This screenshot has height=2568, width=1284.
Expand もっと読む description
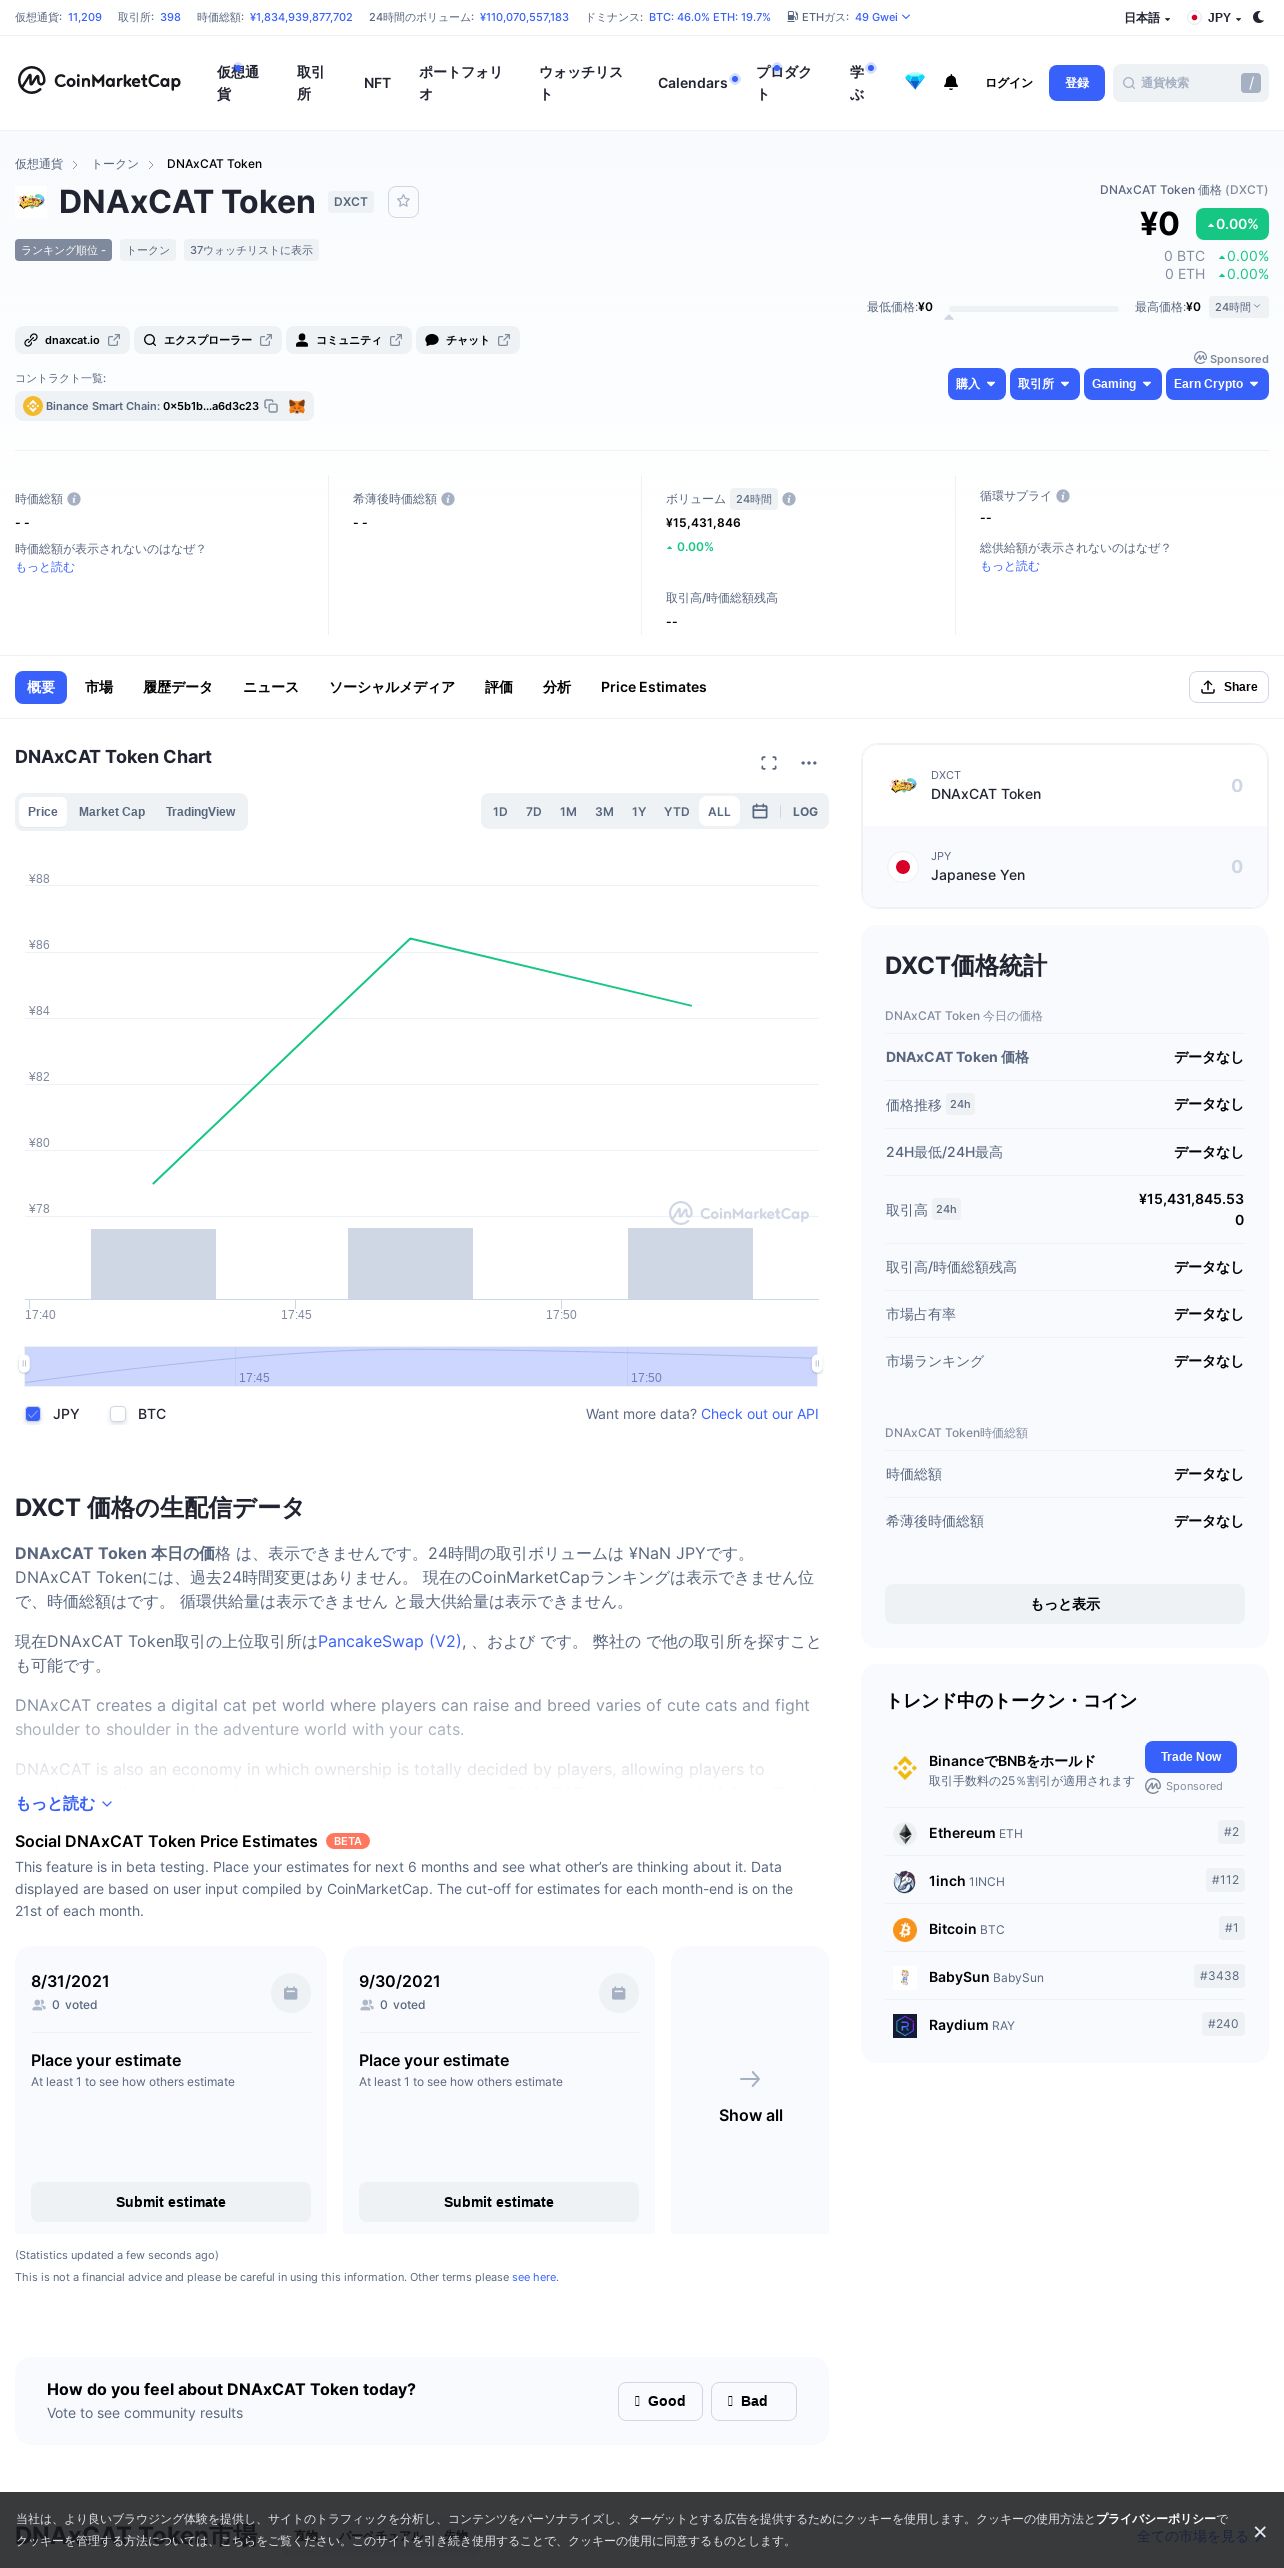(64, 1804)
